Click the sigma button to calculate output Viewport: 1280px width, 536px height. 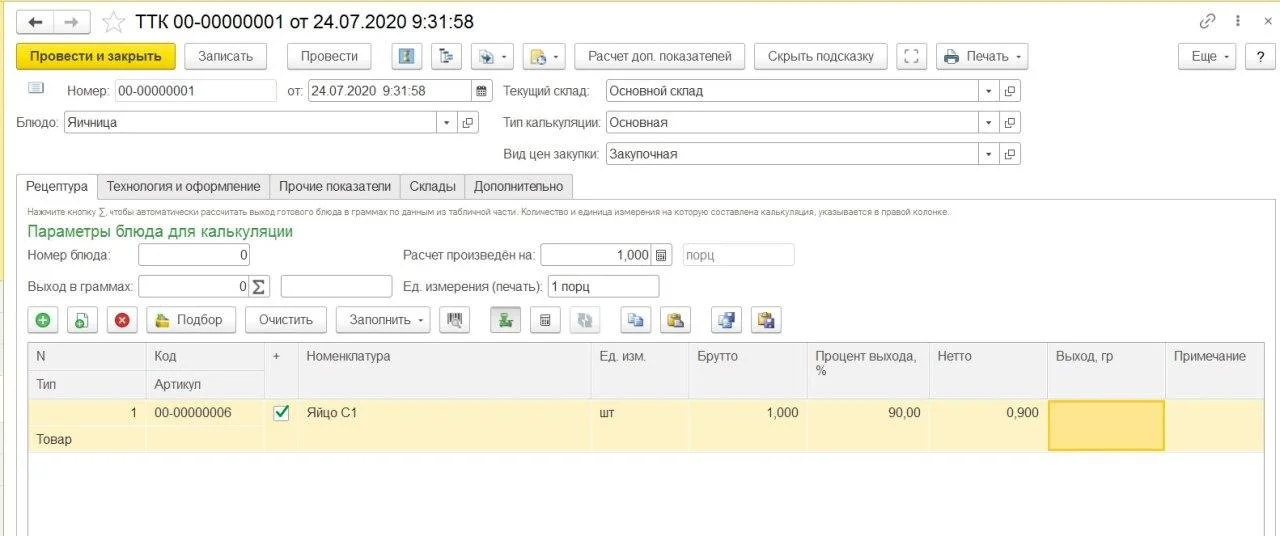[259, 287]
